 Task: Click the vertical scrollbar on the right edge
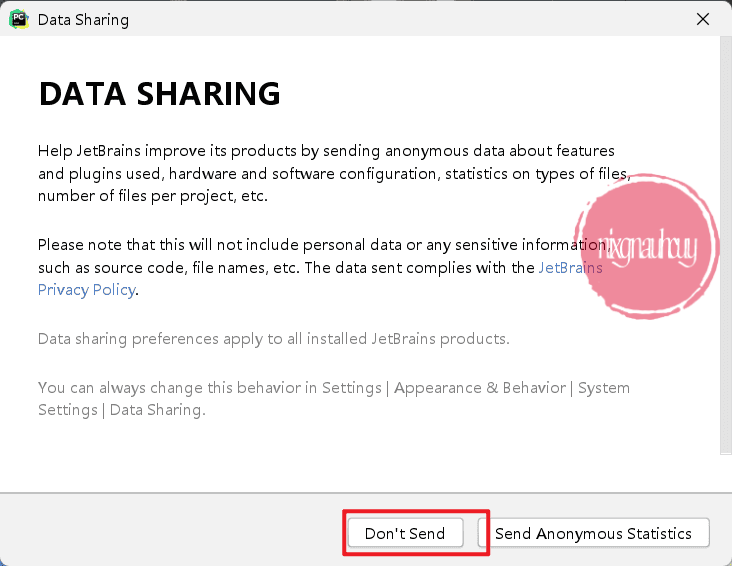coord(725,250)
